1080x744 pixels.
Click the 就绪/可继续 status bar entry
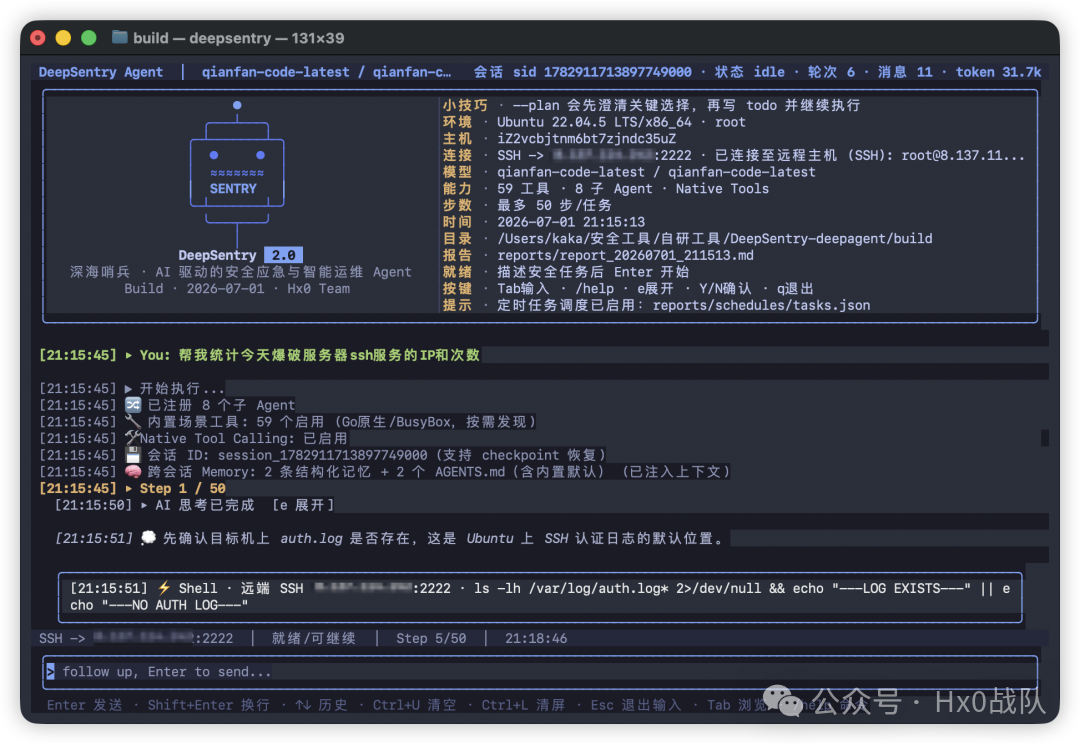tap(313, 639)
